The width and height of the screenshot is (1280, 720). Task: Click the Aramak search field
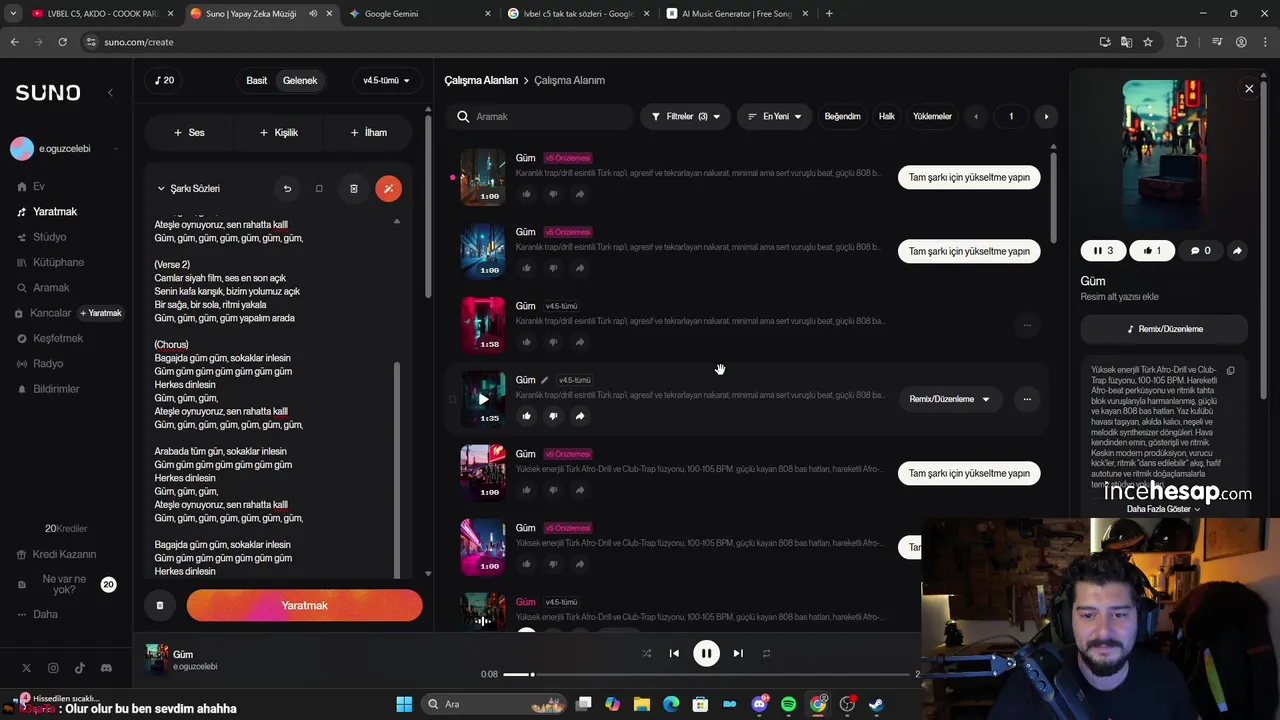coord(541,116)
